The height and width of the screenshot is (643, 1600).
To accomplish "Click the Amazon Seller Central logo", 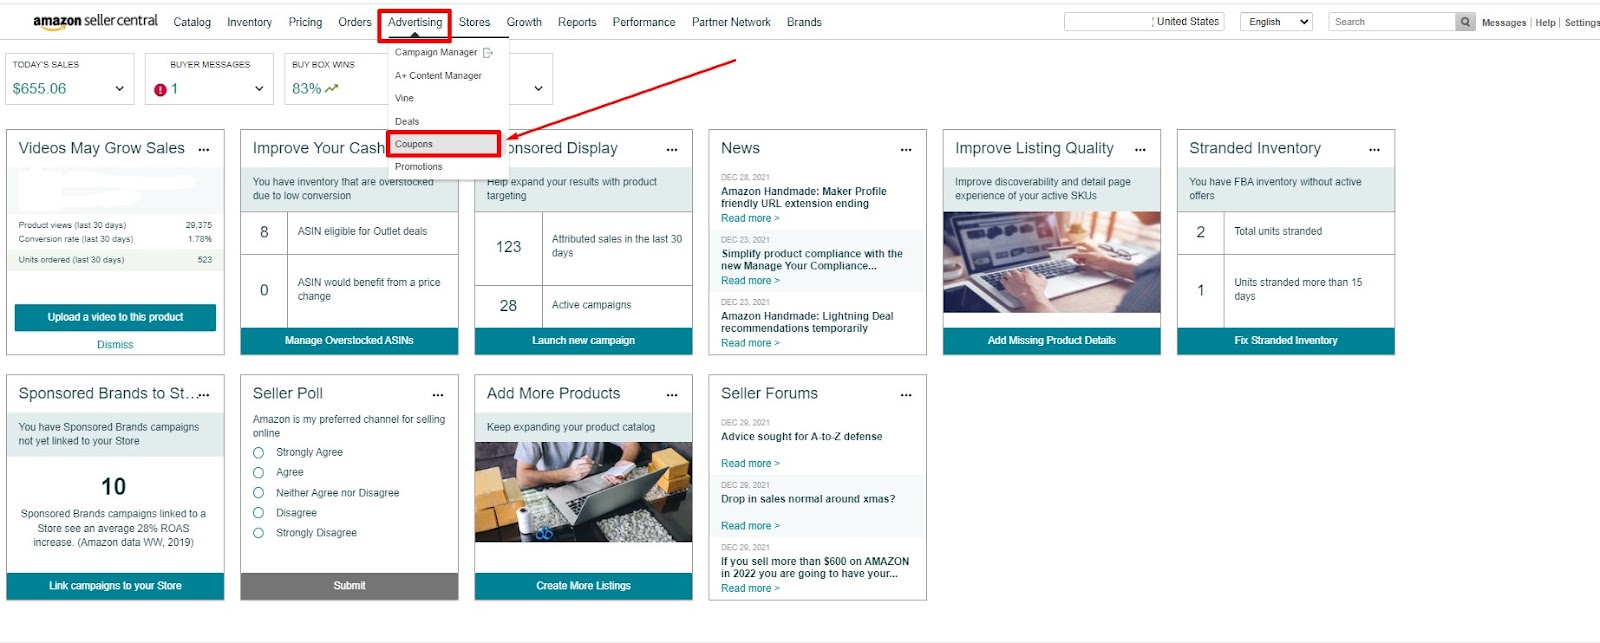I will pos(95,21).
